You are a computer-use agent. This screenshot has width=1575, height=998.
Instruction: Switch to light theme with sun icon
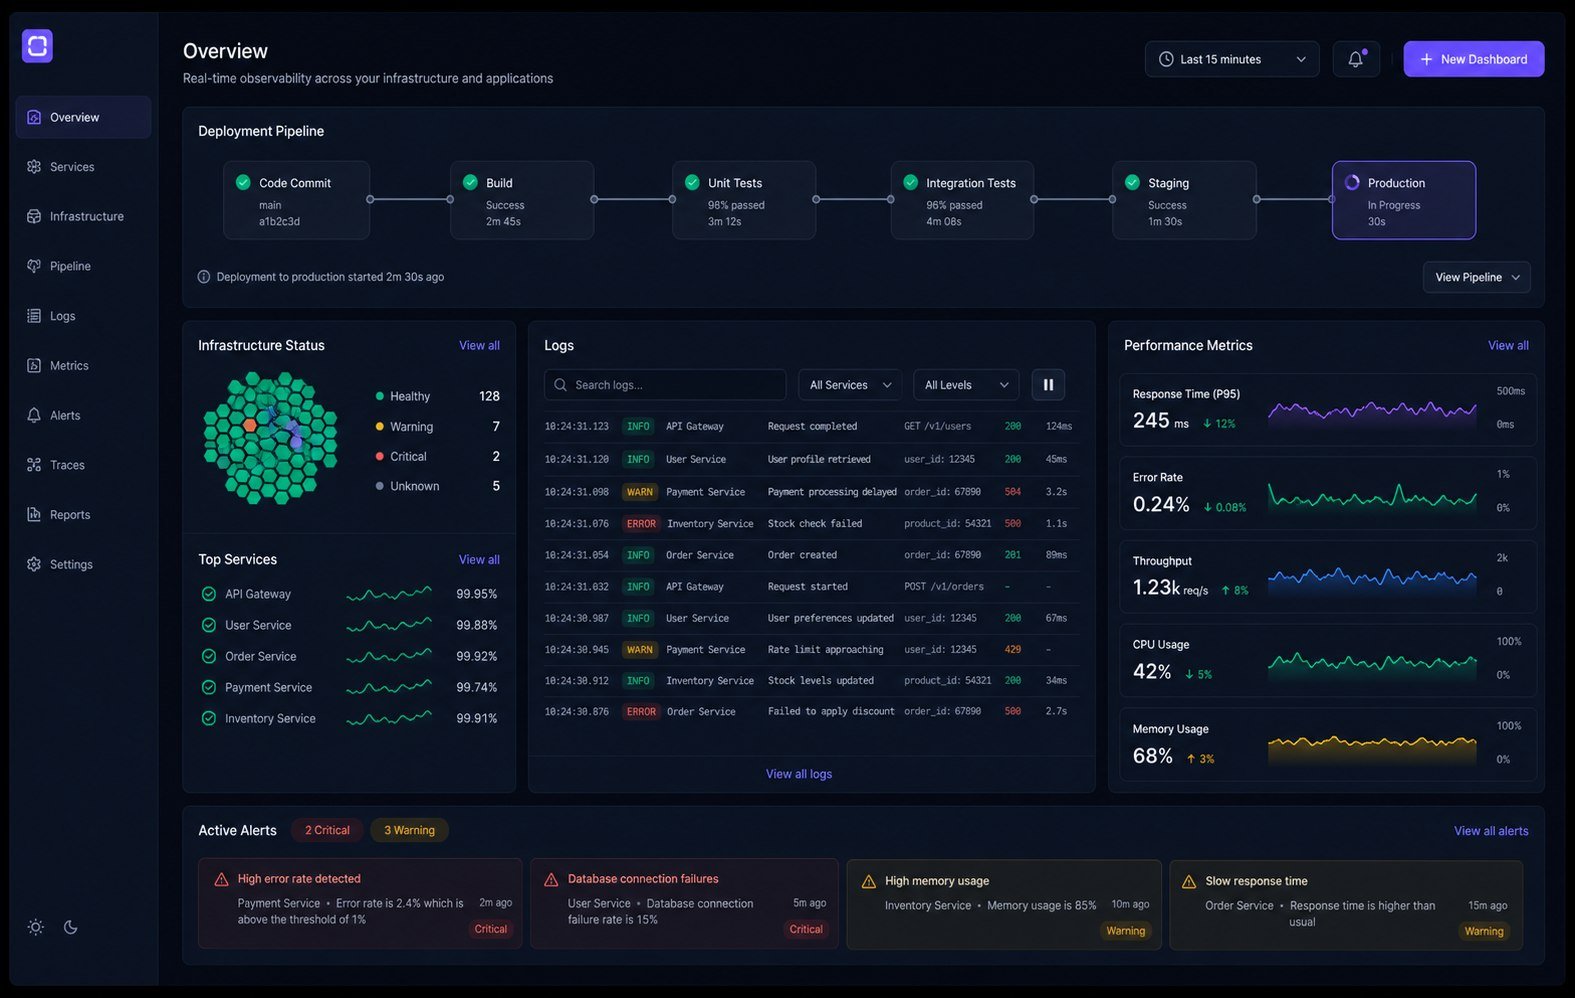[x=36, y=927]
